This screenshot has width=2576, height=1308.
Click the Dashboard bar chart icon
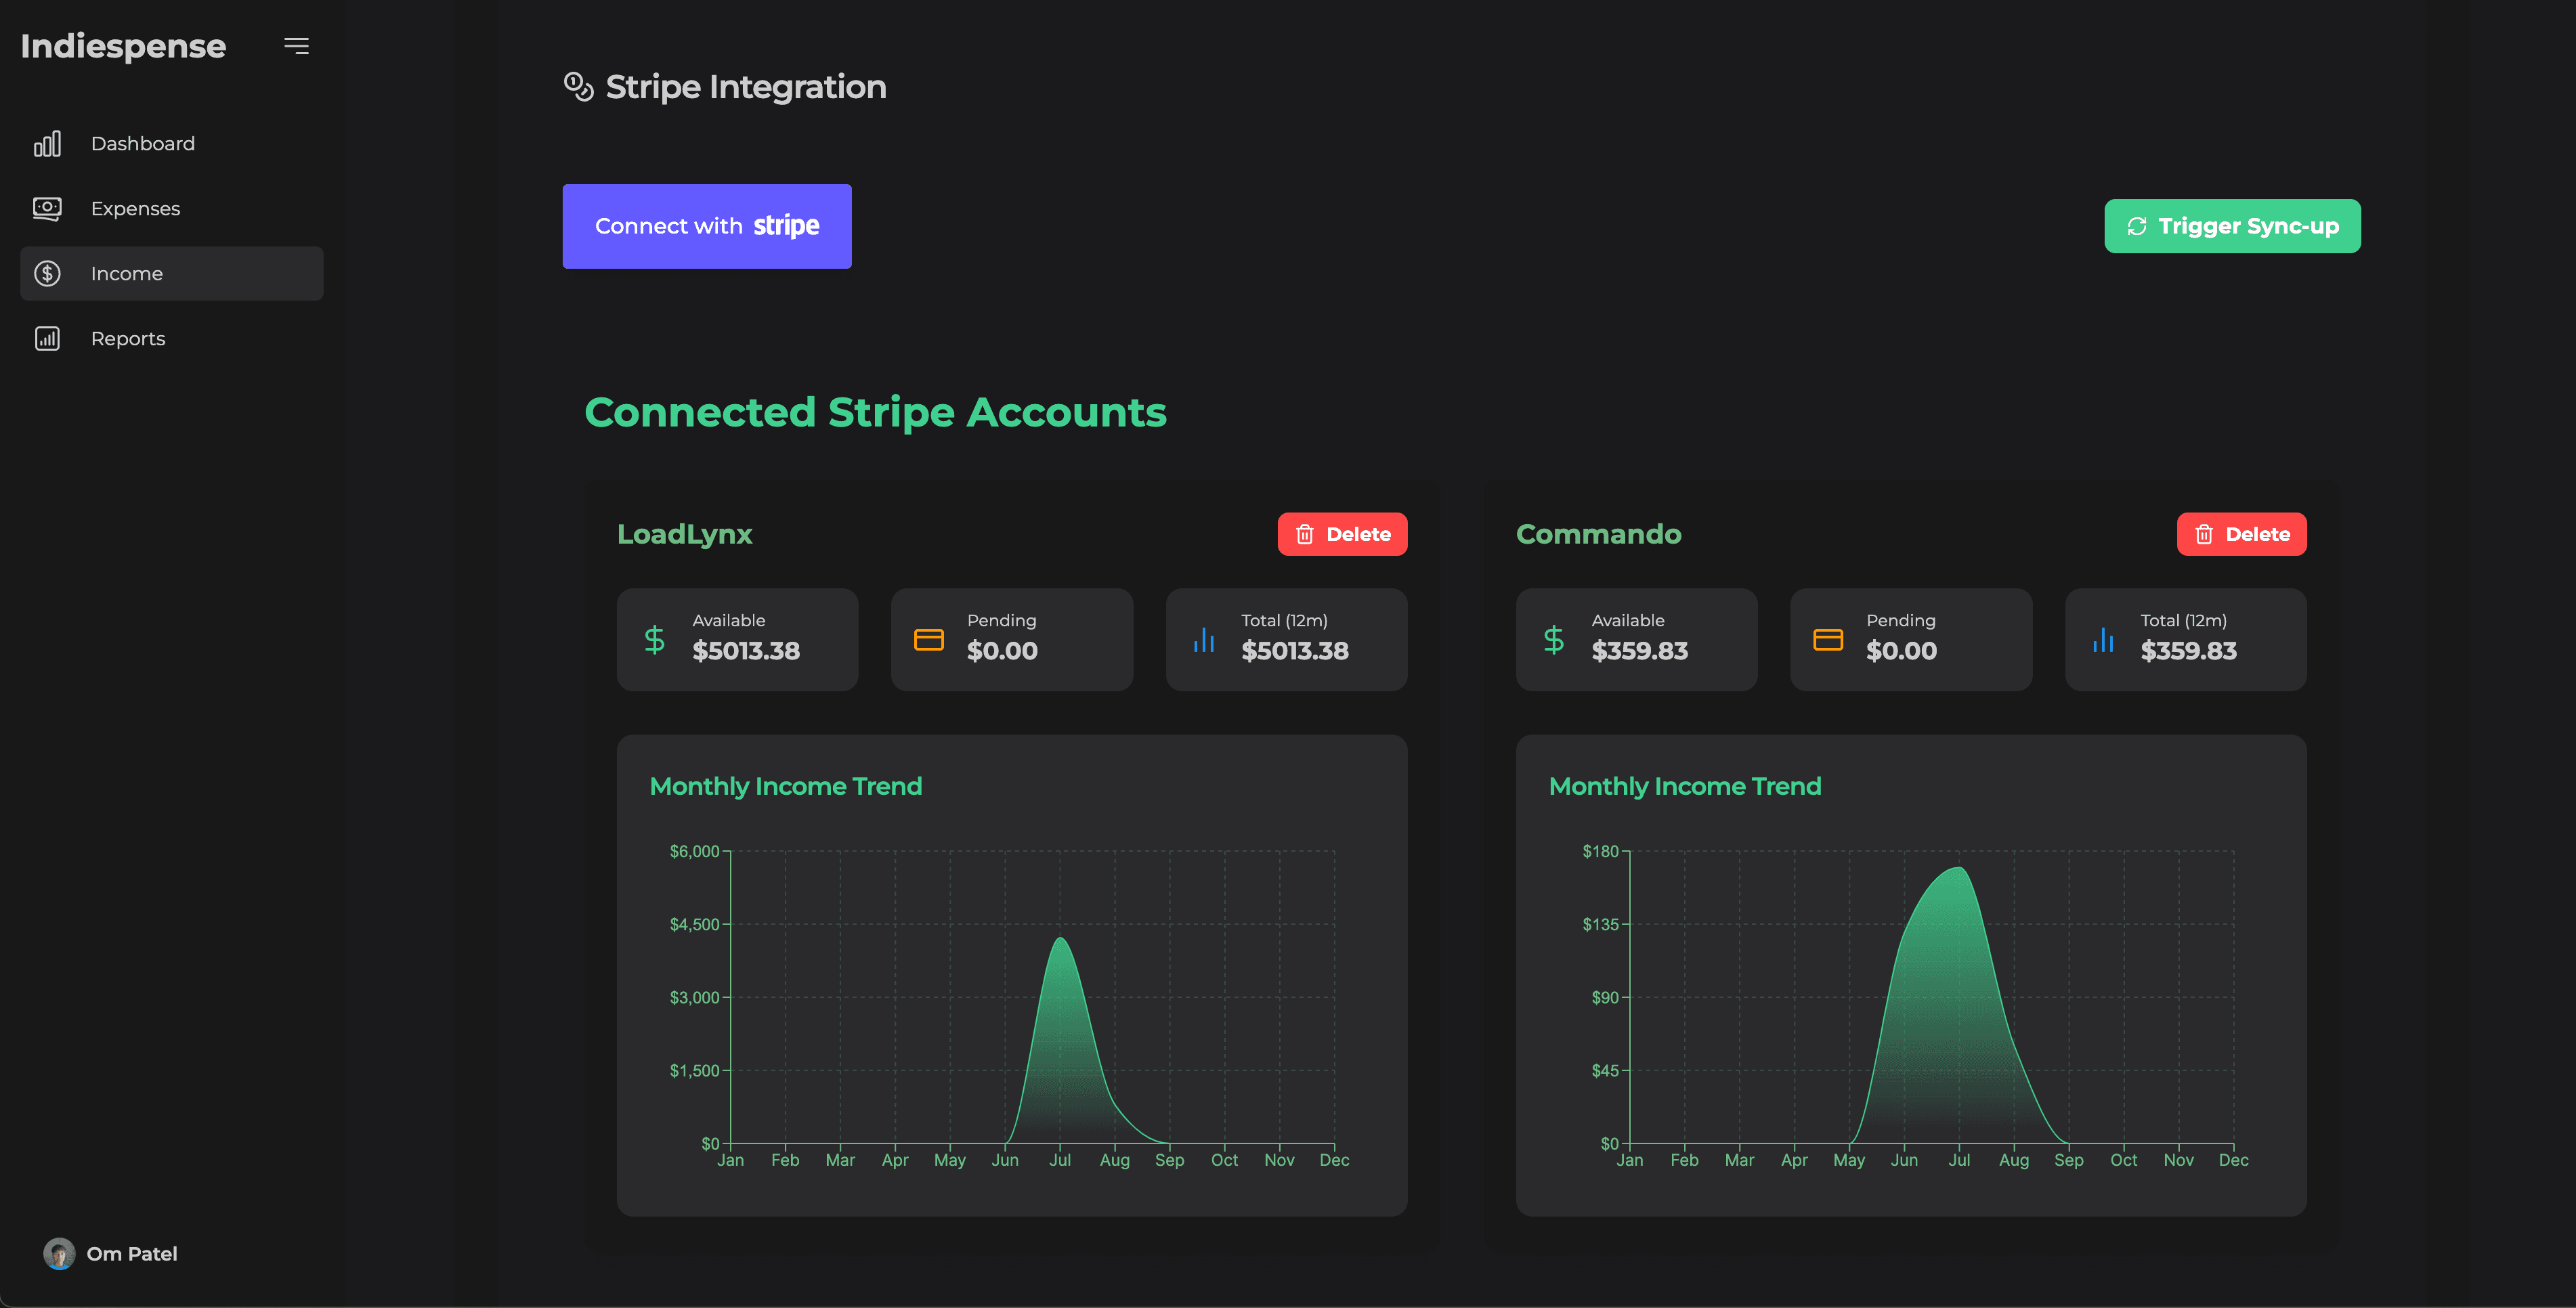(x=47, y=144)
